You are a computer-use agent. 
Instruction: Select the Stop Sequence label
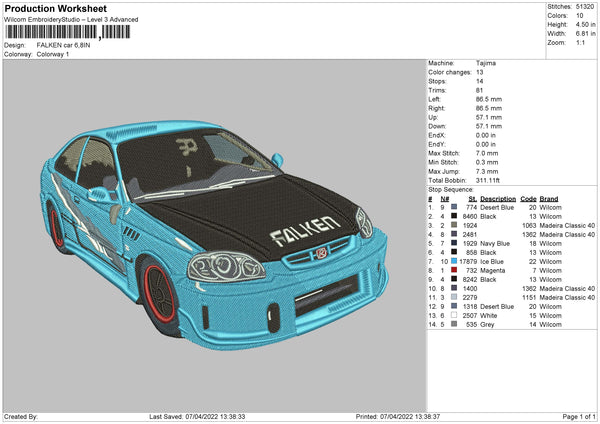(452, 188)
